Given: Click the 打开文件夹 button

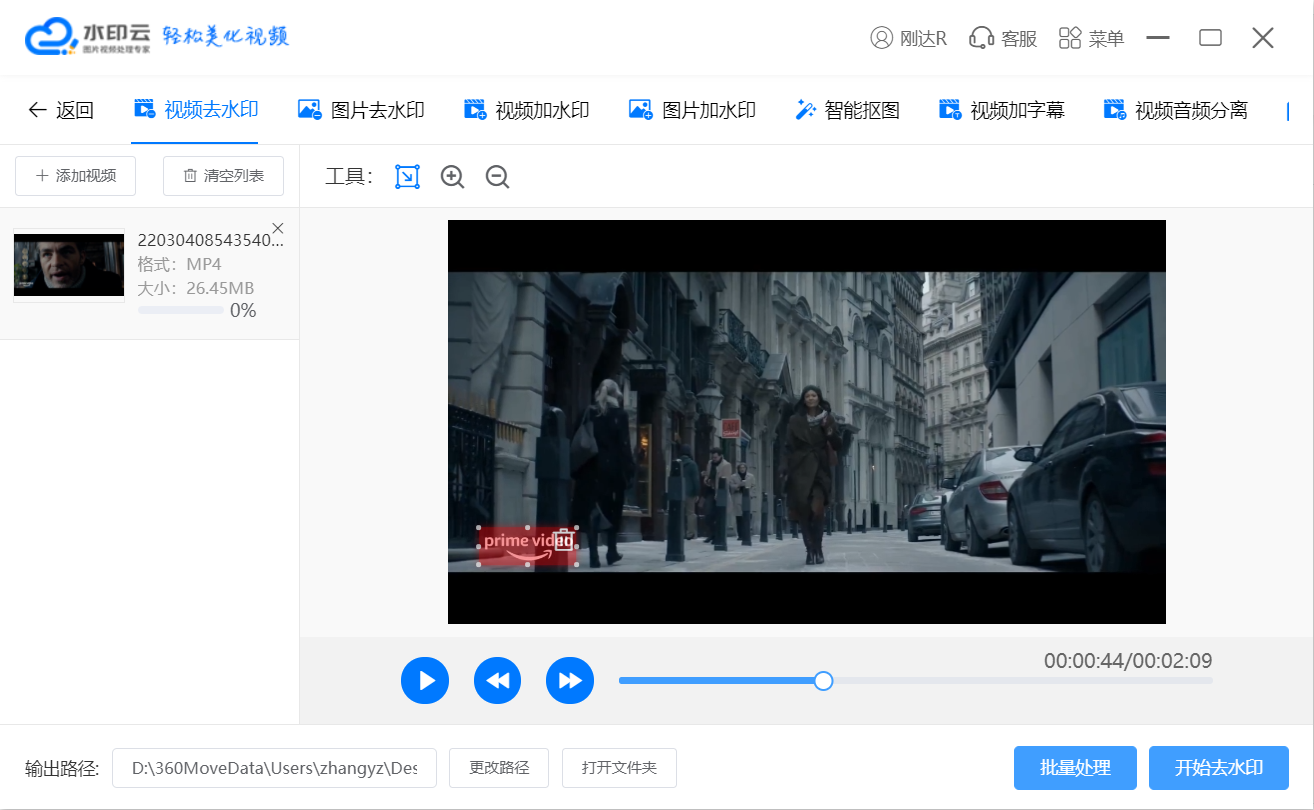Looking at the screenshot, I should (619, 768).
